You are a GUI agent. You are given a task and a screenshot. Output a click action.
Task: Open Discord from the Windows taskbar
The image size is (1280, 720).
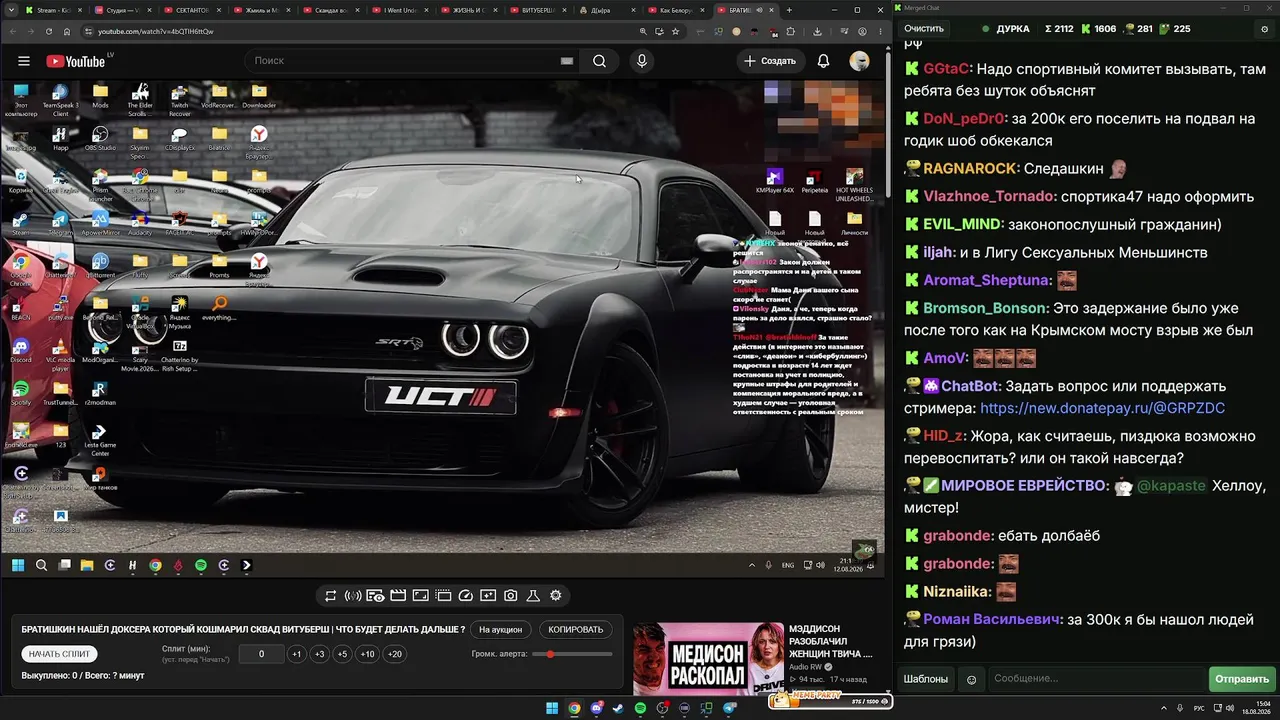[x=597, y=708]
